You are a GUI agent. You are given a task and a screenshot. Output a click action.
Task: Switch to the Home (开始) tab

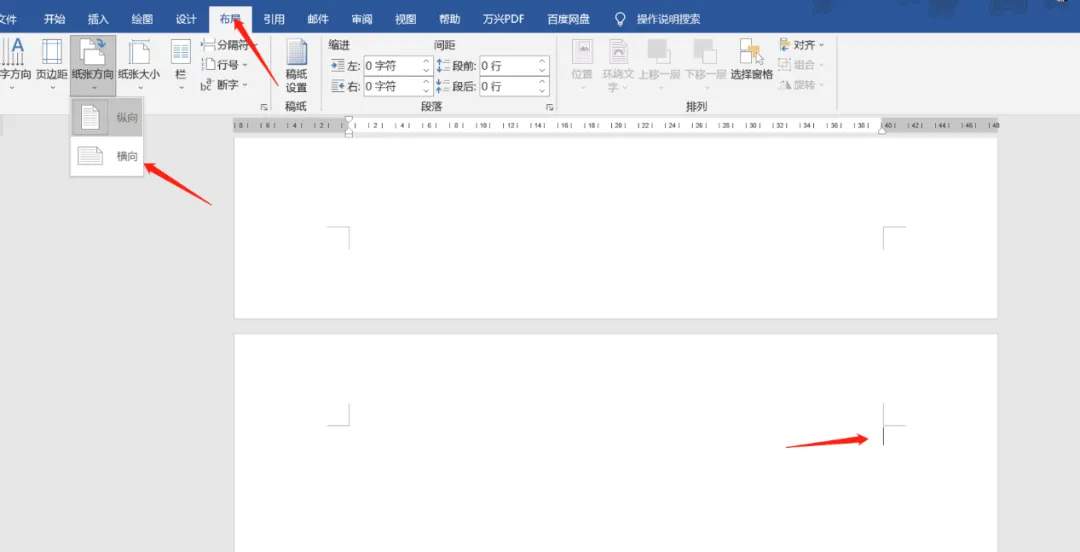pos(54,19)
